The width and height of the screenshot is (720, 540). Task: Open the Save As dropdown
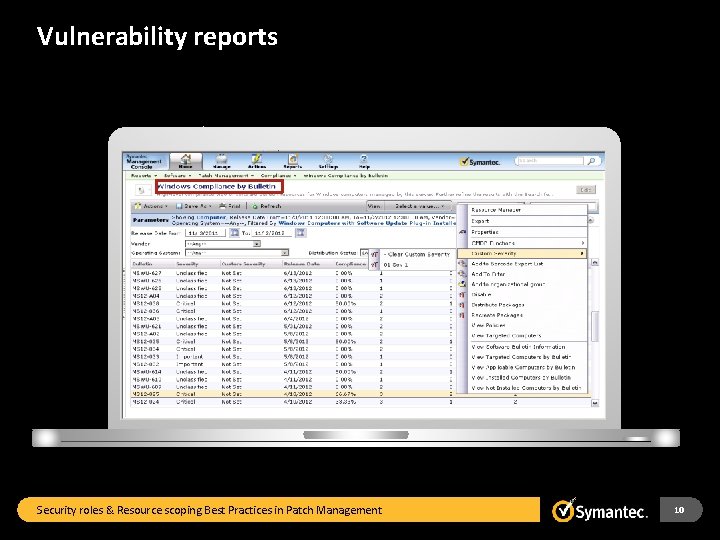194,206
